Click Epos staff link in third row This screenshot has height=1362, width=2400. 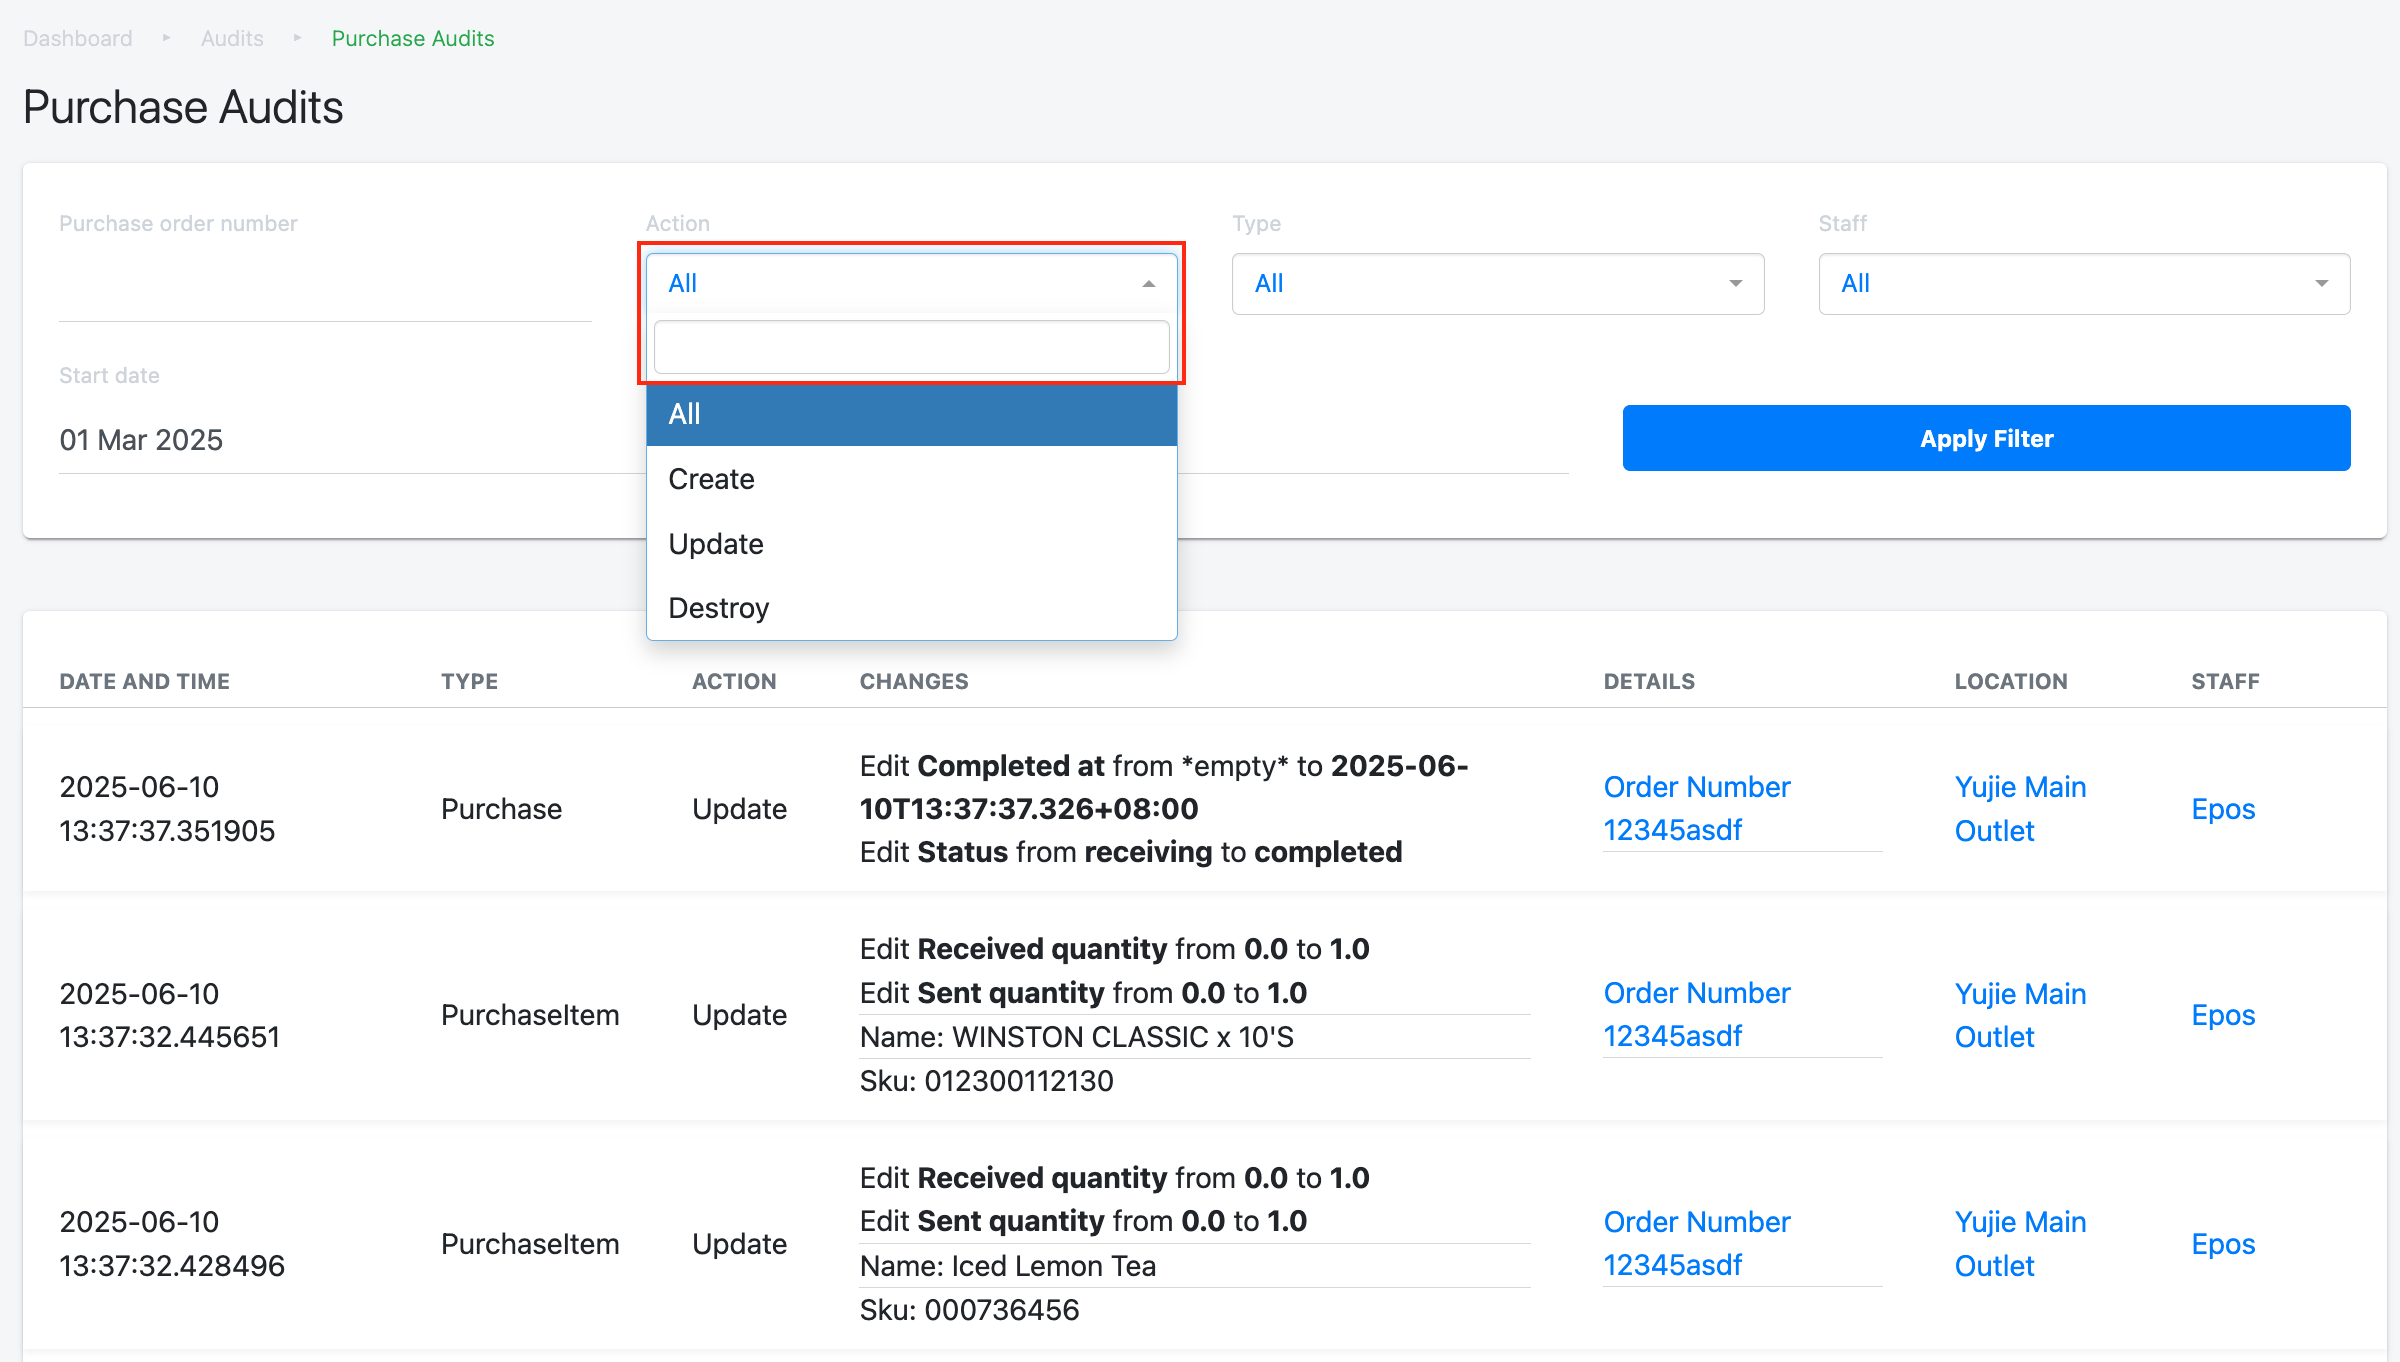coord(2222,1244)
